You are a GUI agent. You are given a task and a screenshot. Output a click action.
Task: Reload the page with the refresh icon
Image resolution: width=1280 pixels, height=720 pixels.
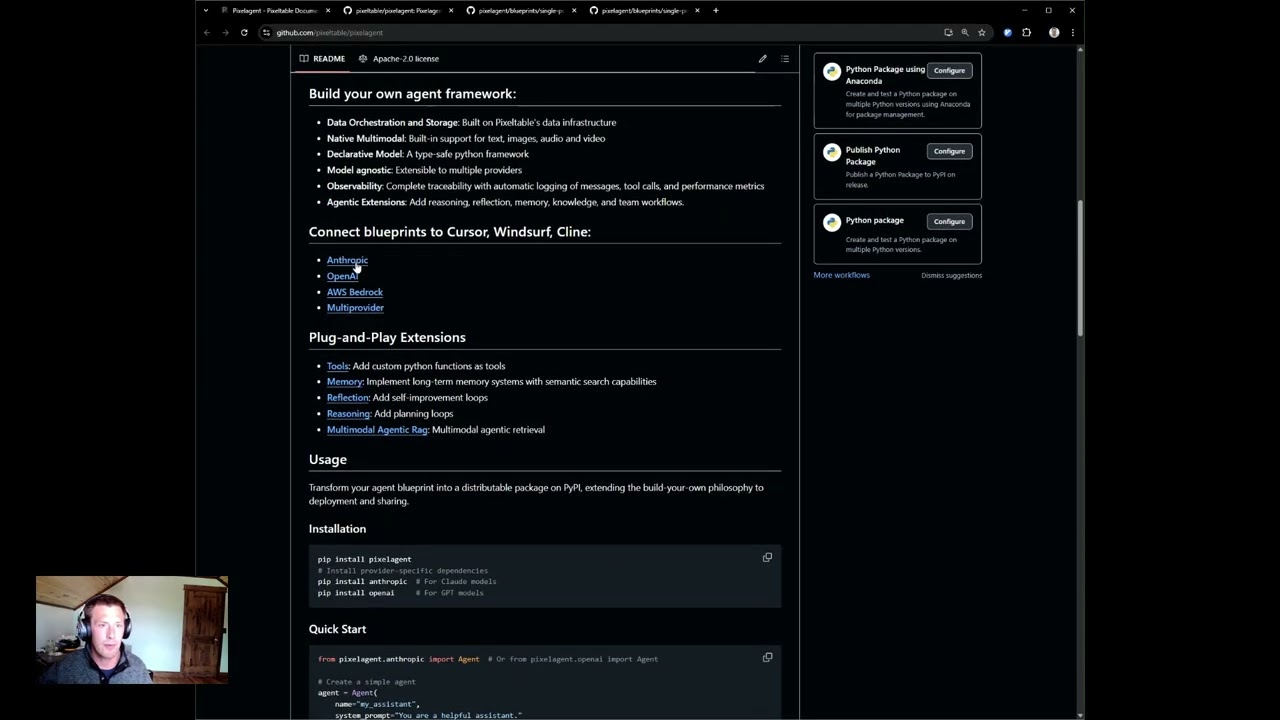click(244, 33)
